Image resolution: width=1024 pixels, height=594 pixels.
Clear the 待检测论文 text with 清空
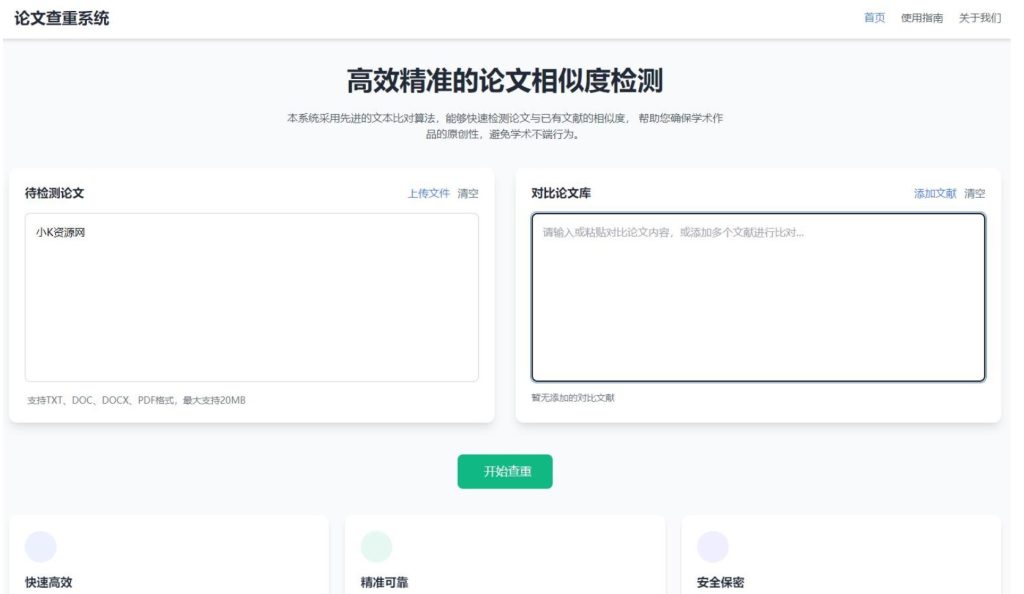468,194
